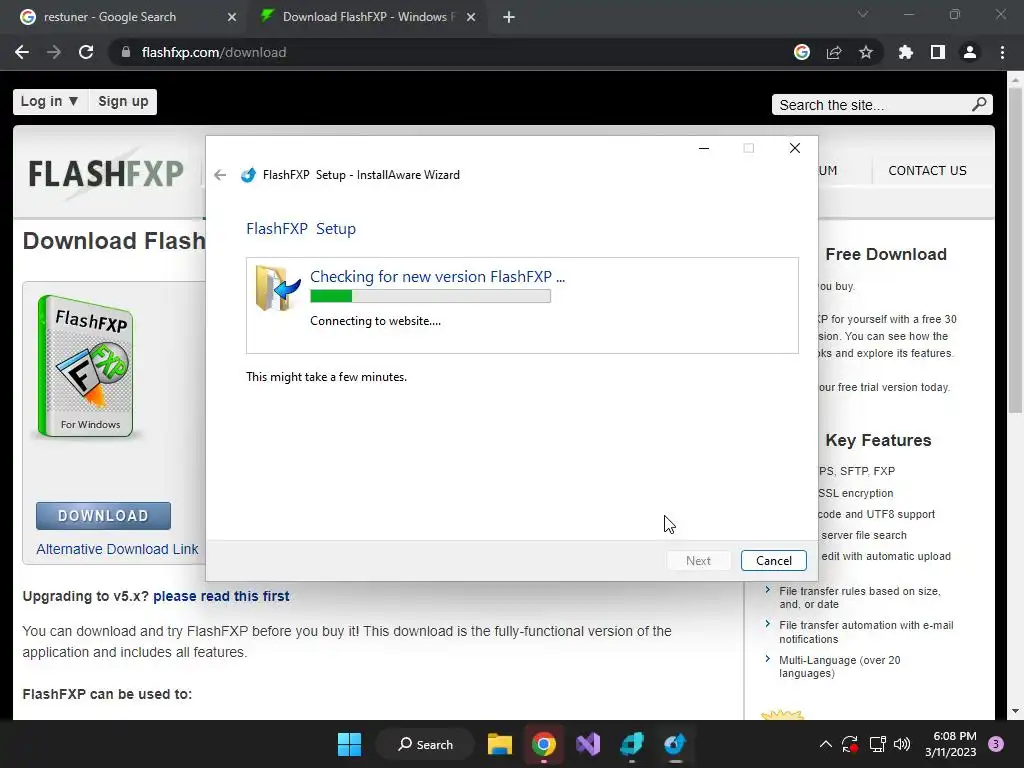Viewport: 1024px width, 768px height.
Task: Cancel the FlashFXP setup
Action: point(773,560)
